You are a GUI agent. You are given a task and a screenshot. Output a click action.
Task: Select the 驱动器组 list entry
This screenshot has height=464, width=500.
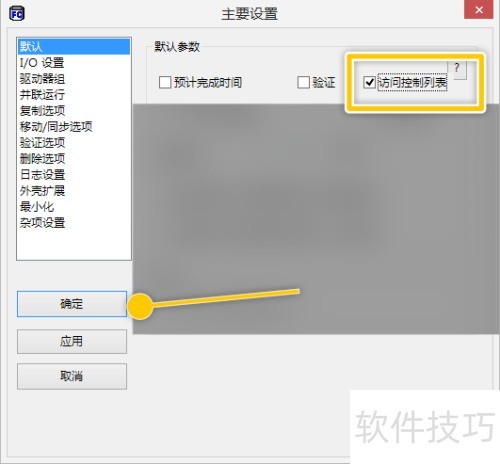click(74, 79)
